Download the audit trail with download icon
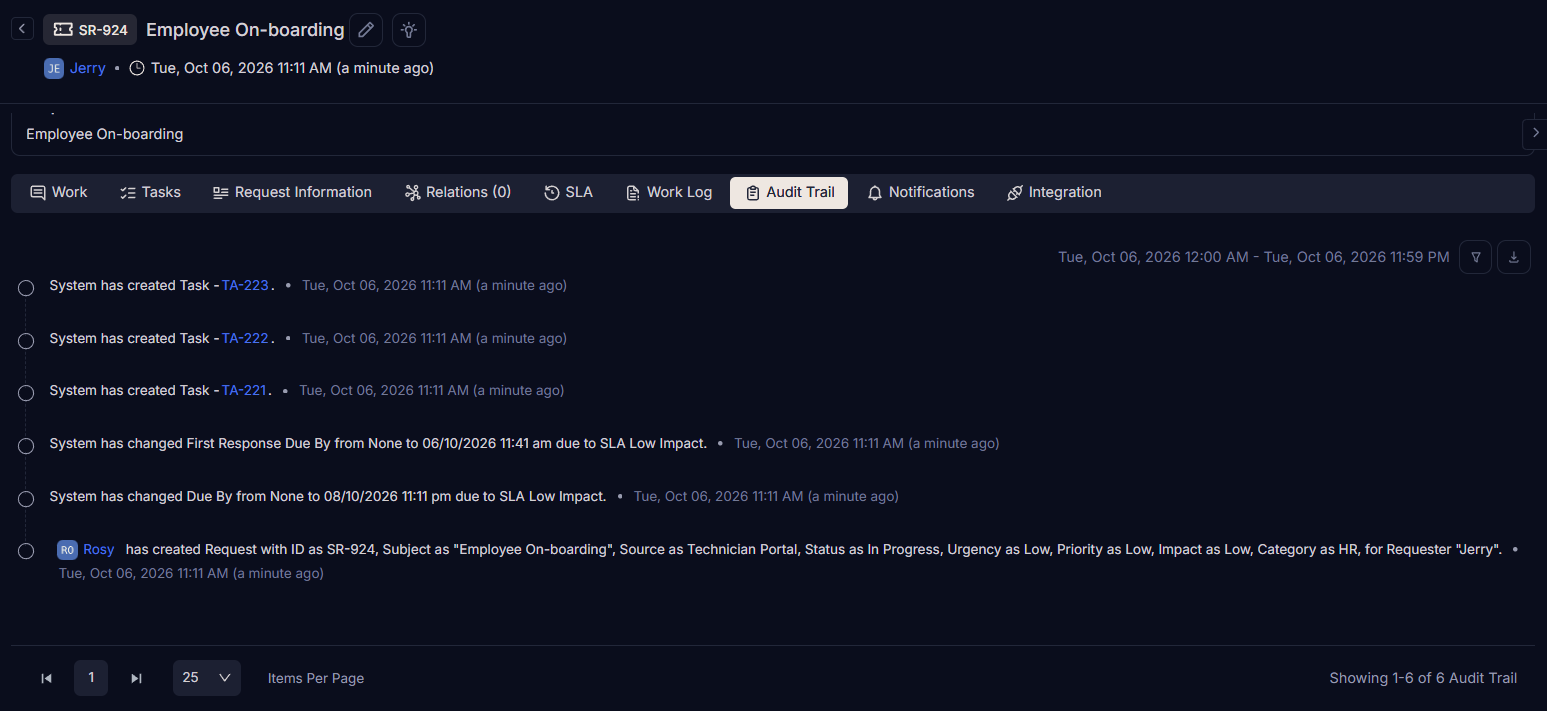 1514,257
